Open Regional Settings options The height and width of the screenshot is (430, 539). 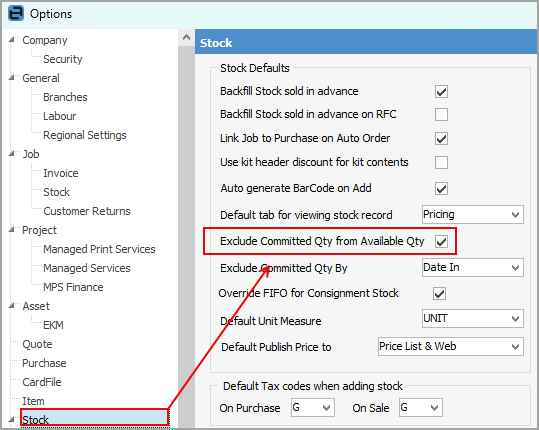[x=85, y=135]
